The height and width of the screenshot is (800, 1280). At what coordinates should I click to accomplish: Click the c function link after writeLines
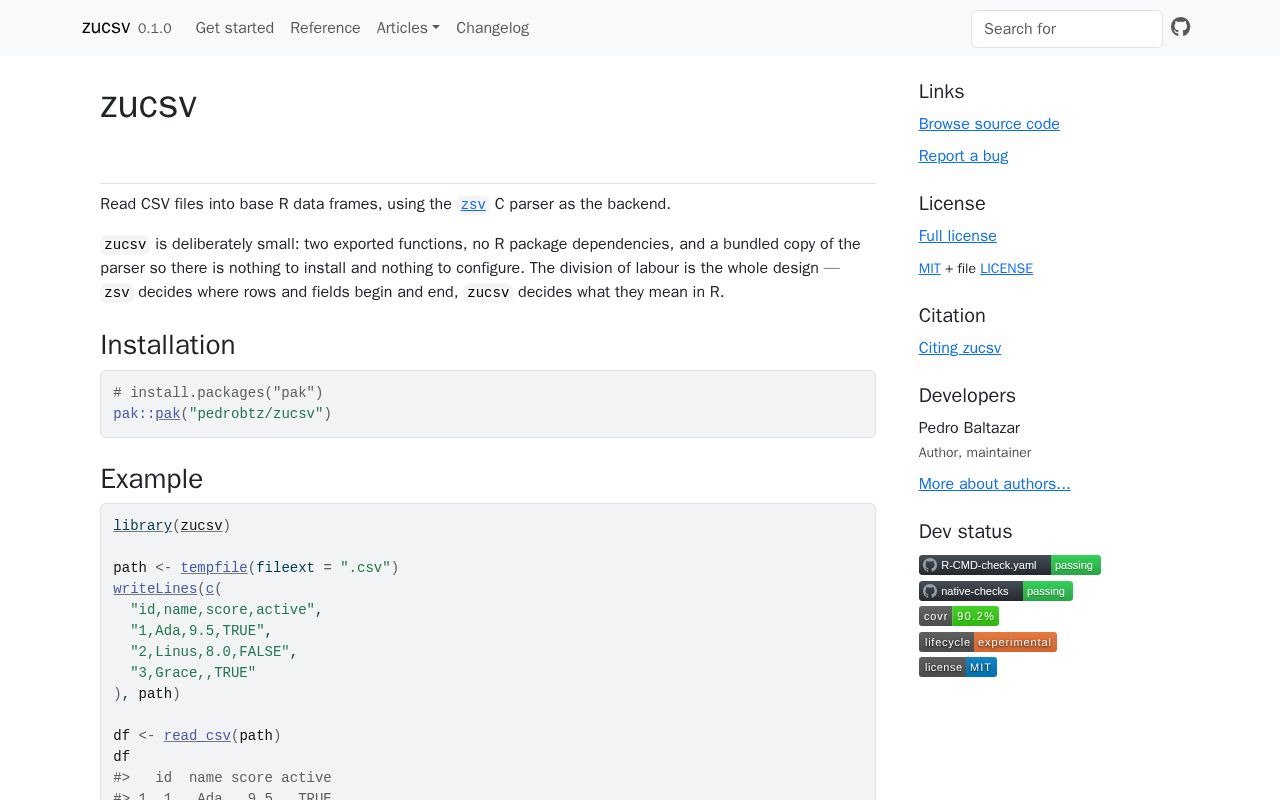(210, 588)
